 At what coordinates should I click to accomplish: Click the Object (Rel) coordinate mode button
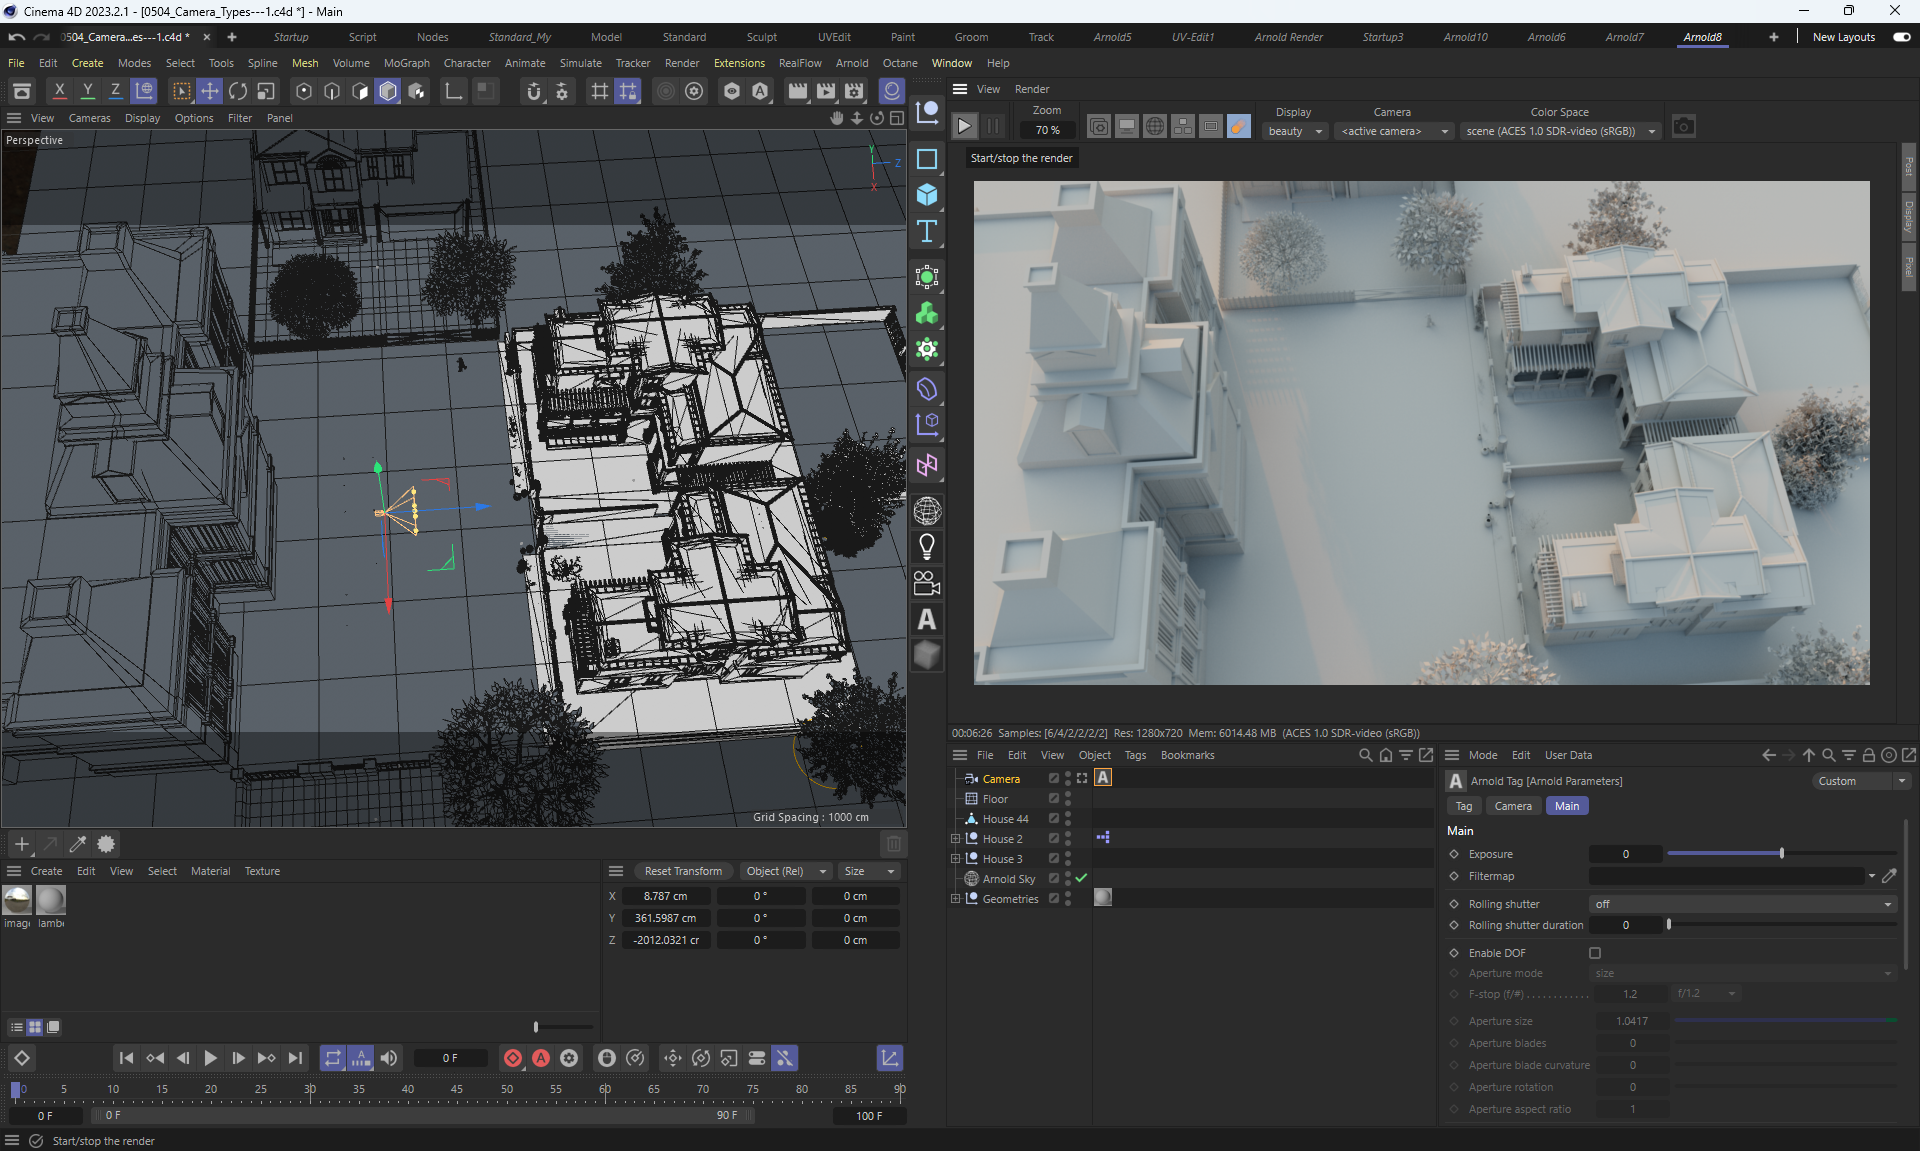pos(785,871)
